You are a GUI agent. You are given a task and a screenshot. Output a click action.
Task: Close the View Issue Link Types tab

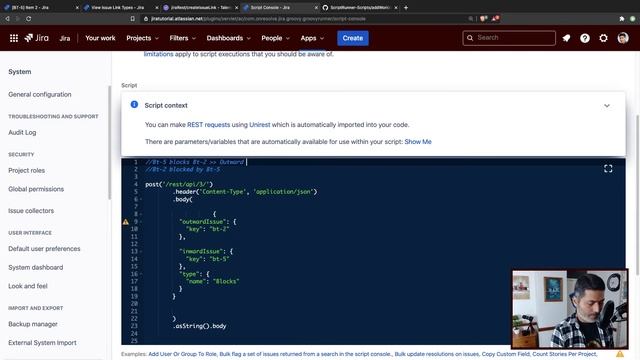[x=157, y=7]
